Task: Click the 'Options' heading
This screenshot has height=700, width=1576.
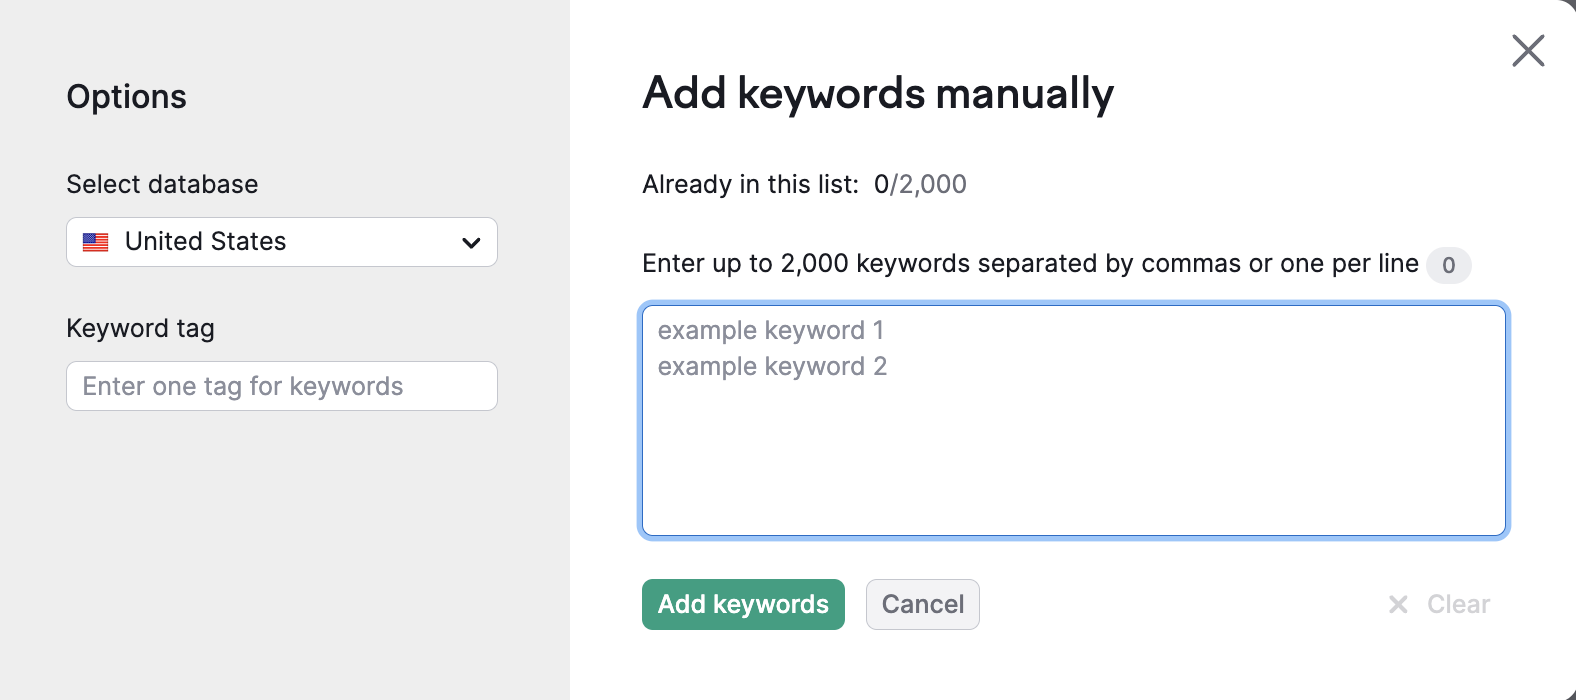Action: [126, 97]
